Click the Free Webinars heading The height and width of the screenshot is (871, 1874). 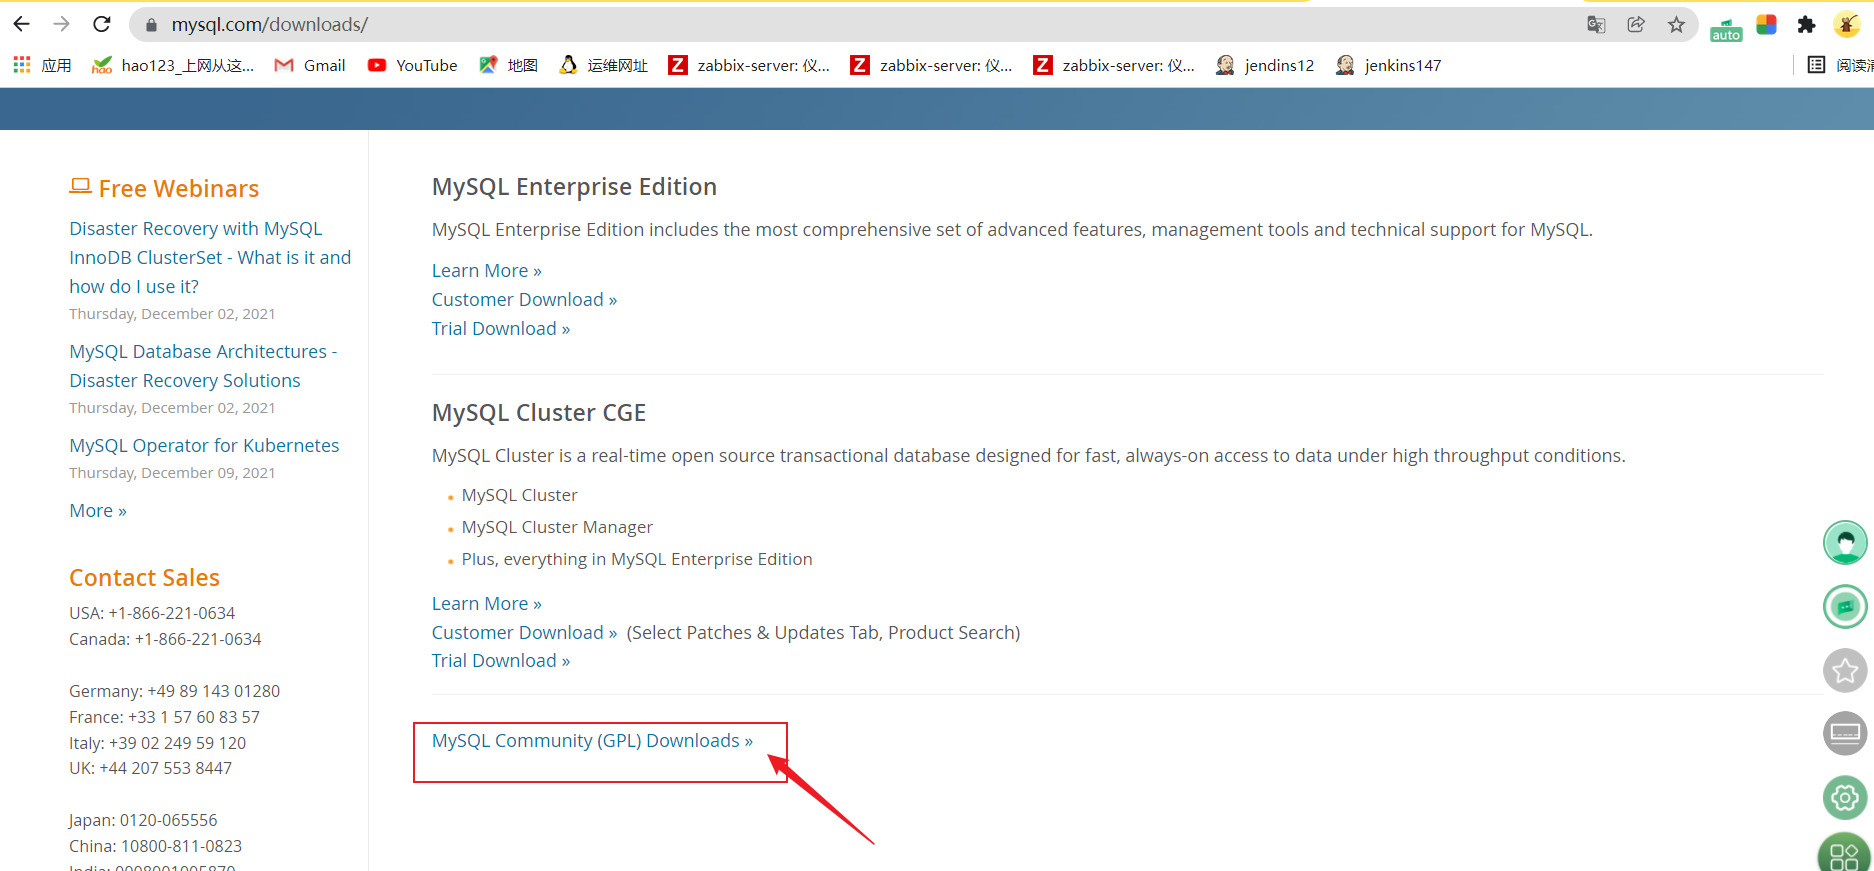tap(164, 188)
